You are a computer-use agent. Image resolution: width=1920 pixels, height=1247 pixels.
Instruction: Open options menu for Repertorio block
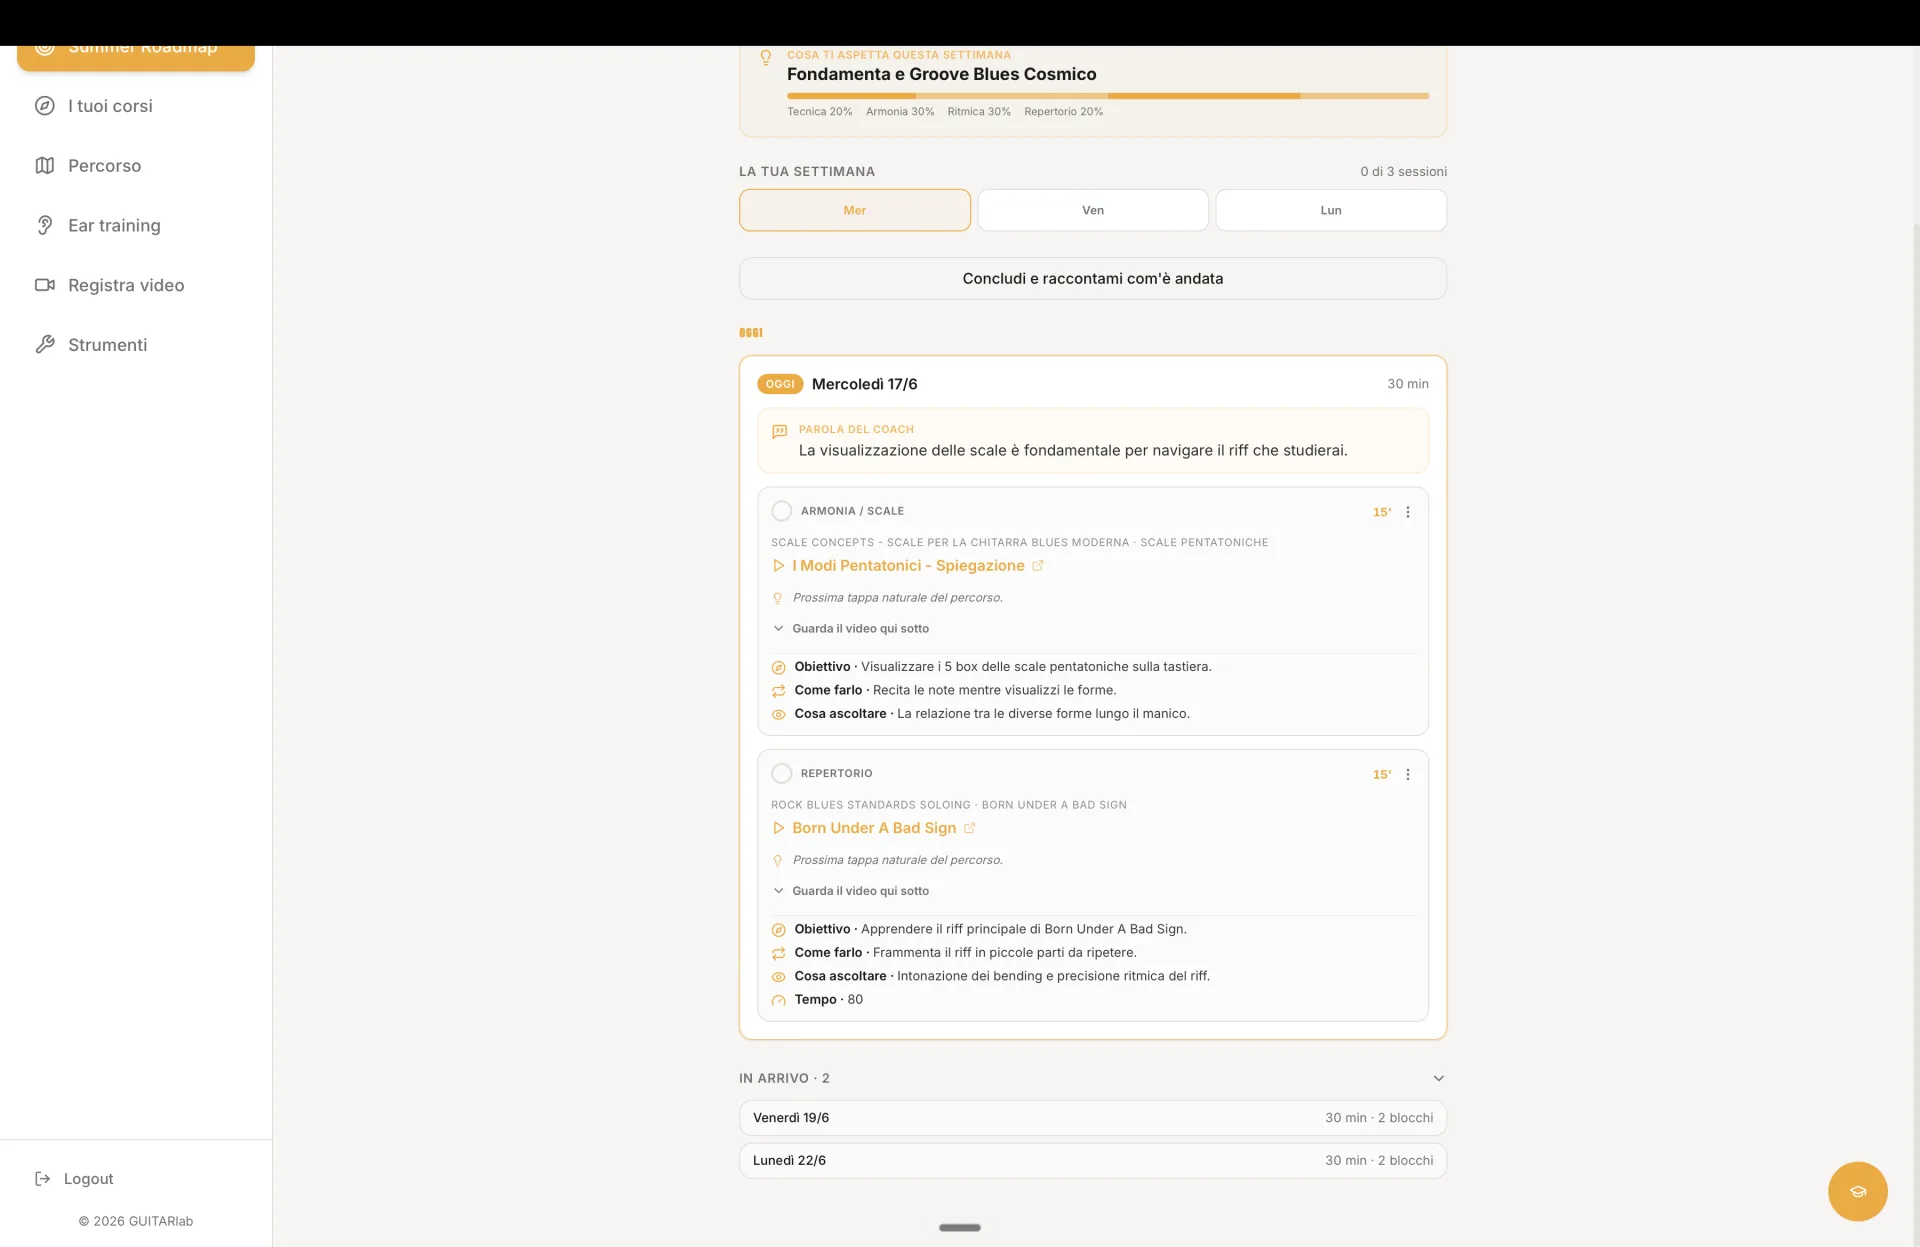point(1407,774)
